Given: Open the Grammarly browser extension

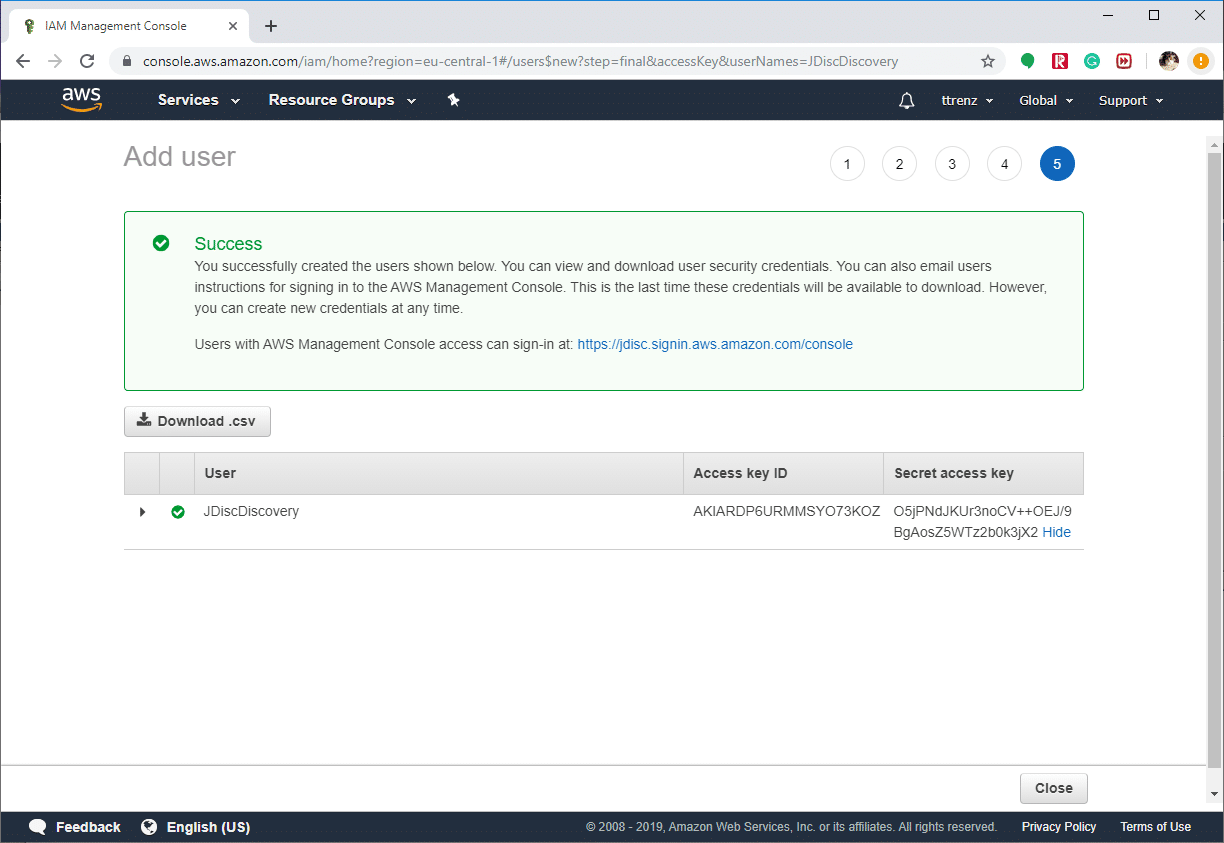Looking at the screenshot, I should pos(1092,60).
